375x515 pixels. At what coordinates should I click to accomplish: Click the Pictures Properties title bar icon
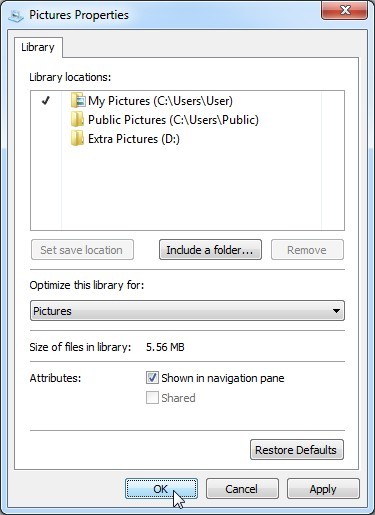tap(16, 16)
